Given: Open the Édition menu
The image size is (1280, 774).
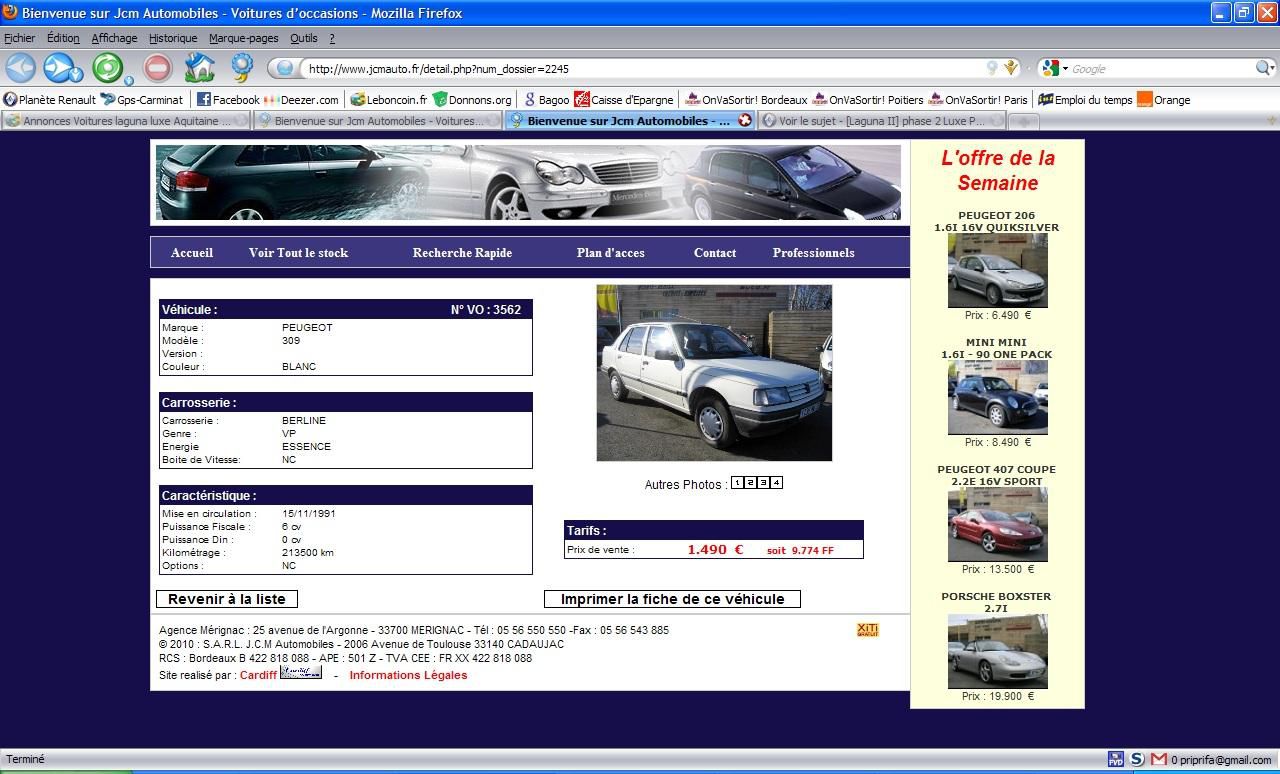Looking at the screenshot, I should tap(62, 38).
